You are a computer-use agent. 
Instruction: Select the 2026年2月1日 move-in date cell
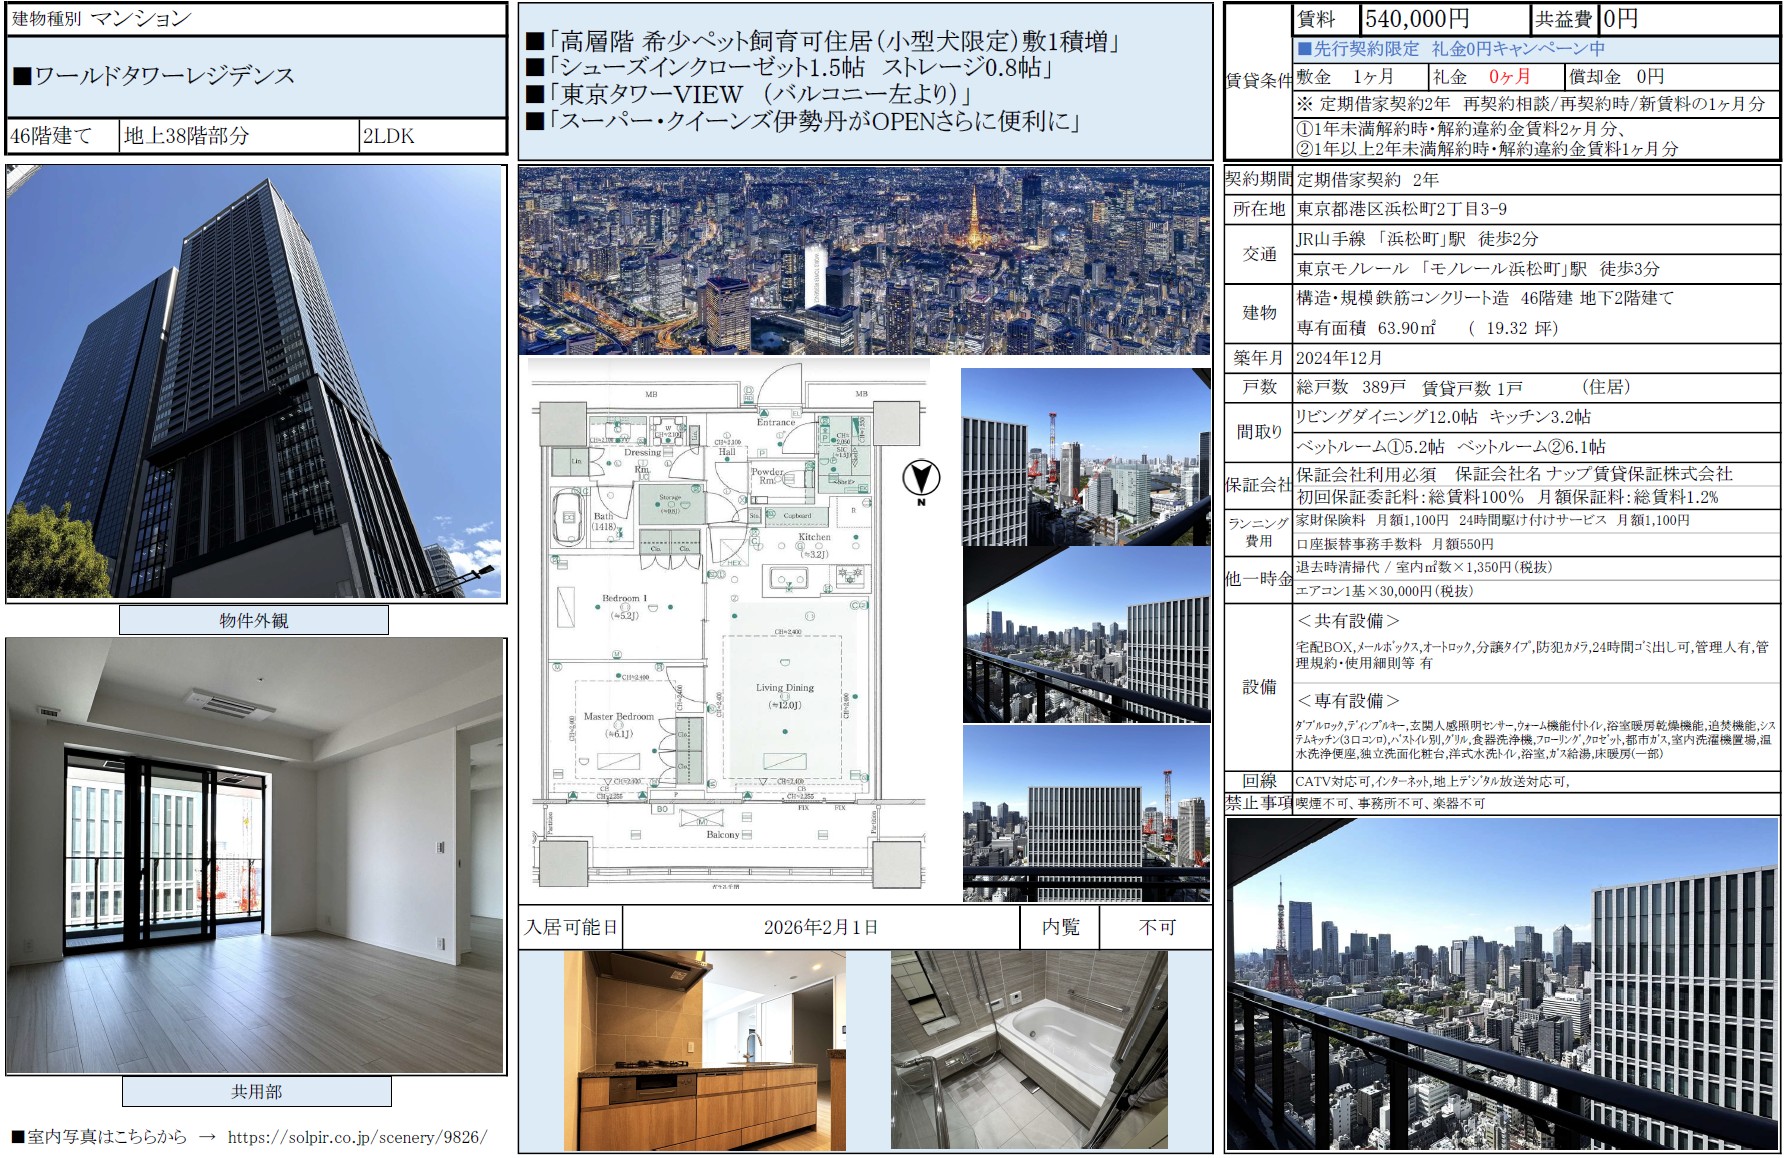[x=820, y=928]
